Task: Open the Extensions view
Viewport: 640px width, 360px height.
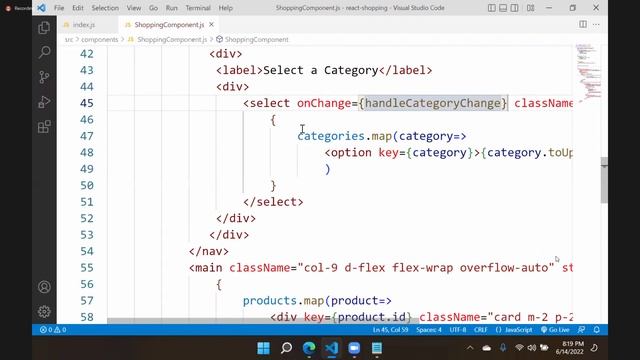Action: [x=44, y=127]
